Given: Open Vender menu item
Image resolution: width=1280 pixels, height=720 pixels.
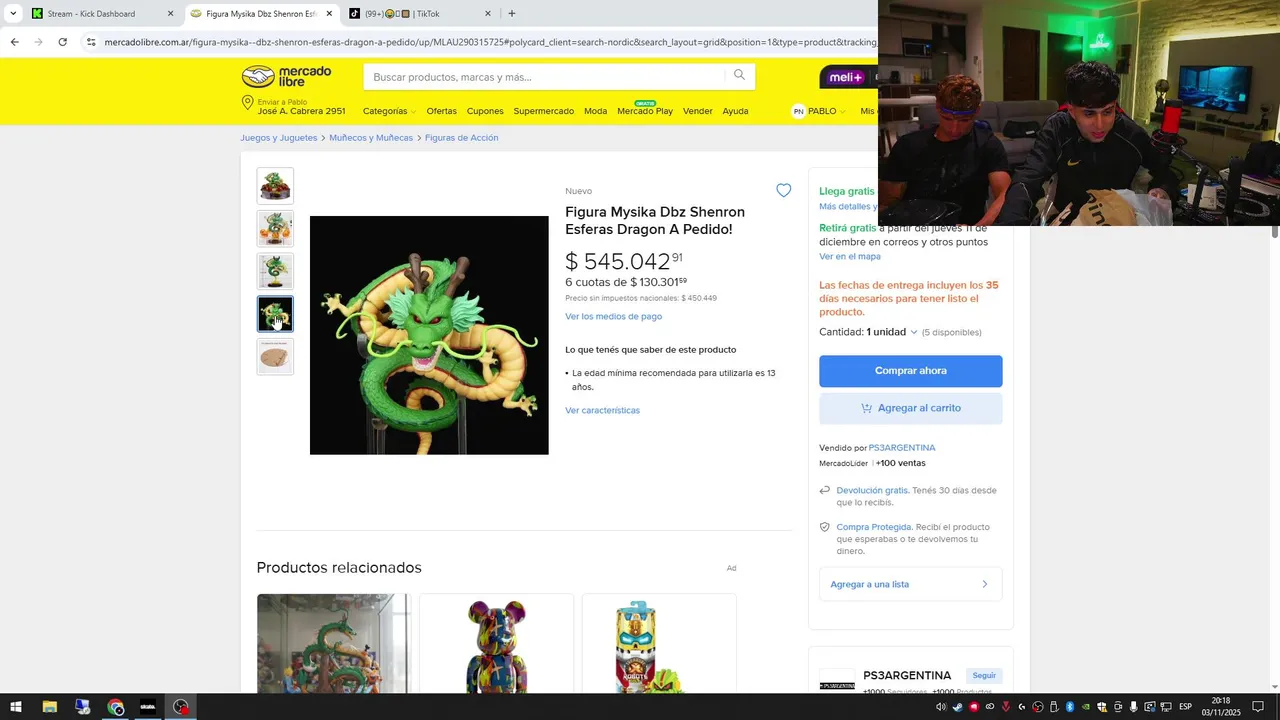Looking at the screenshot, I should (697, 111).
